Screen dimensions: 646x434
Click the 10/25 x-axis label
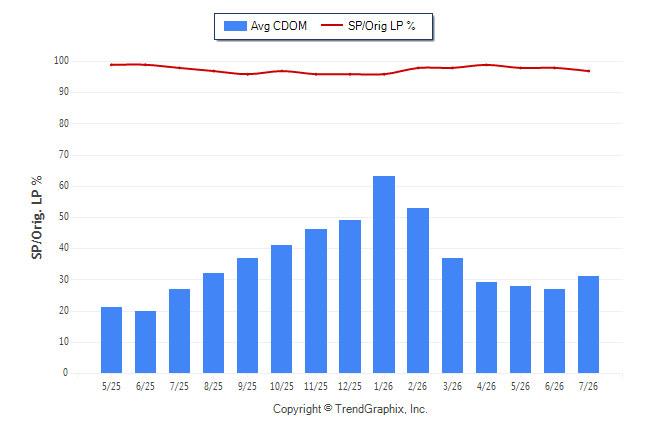[282, 387]
